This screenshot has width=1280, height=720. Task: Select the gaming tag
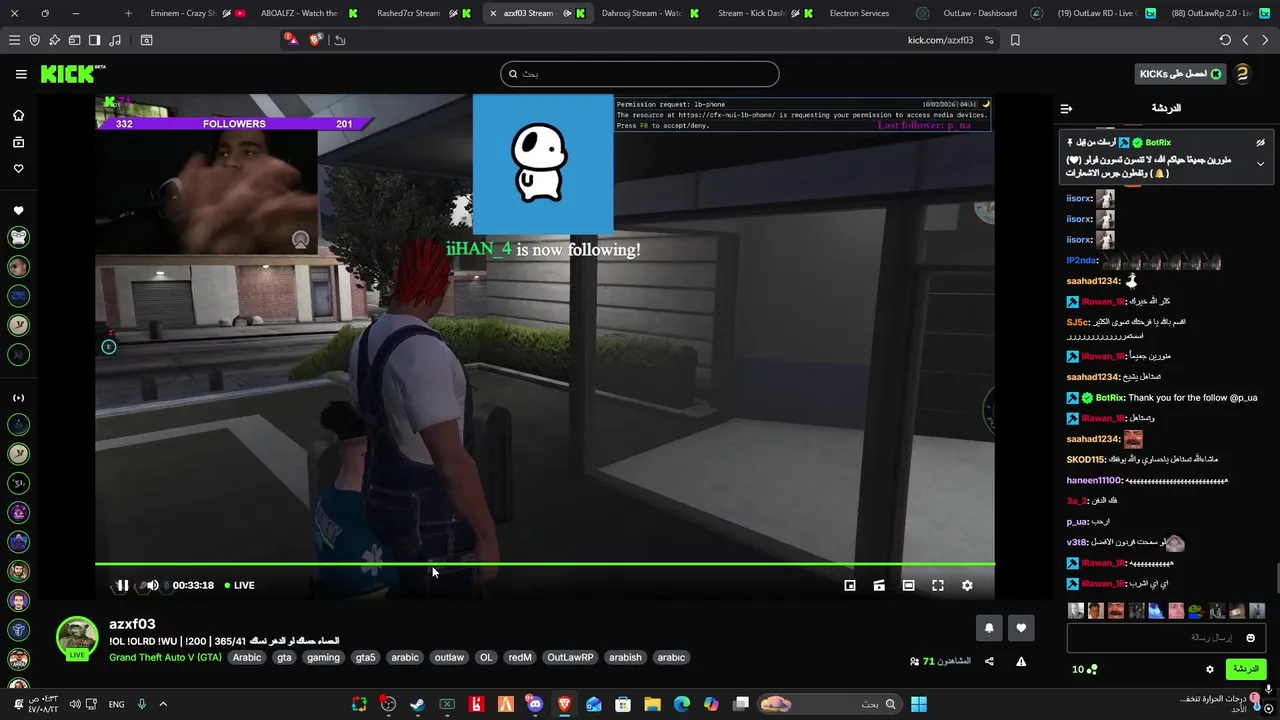[323, 657]
